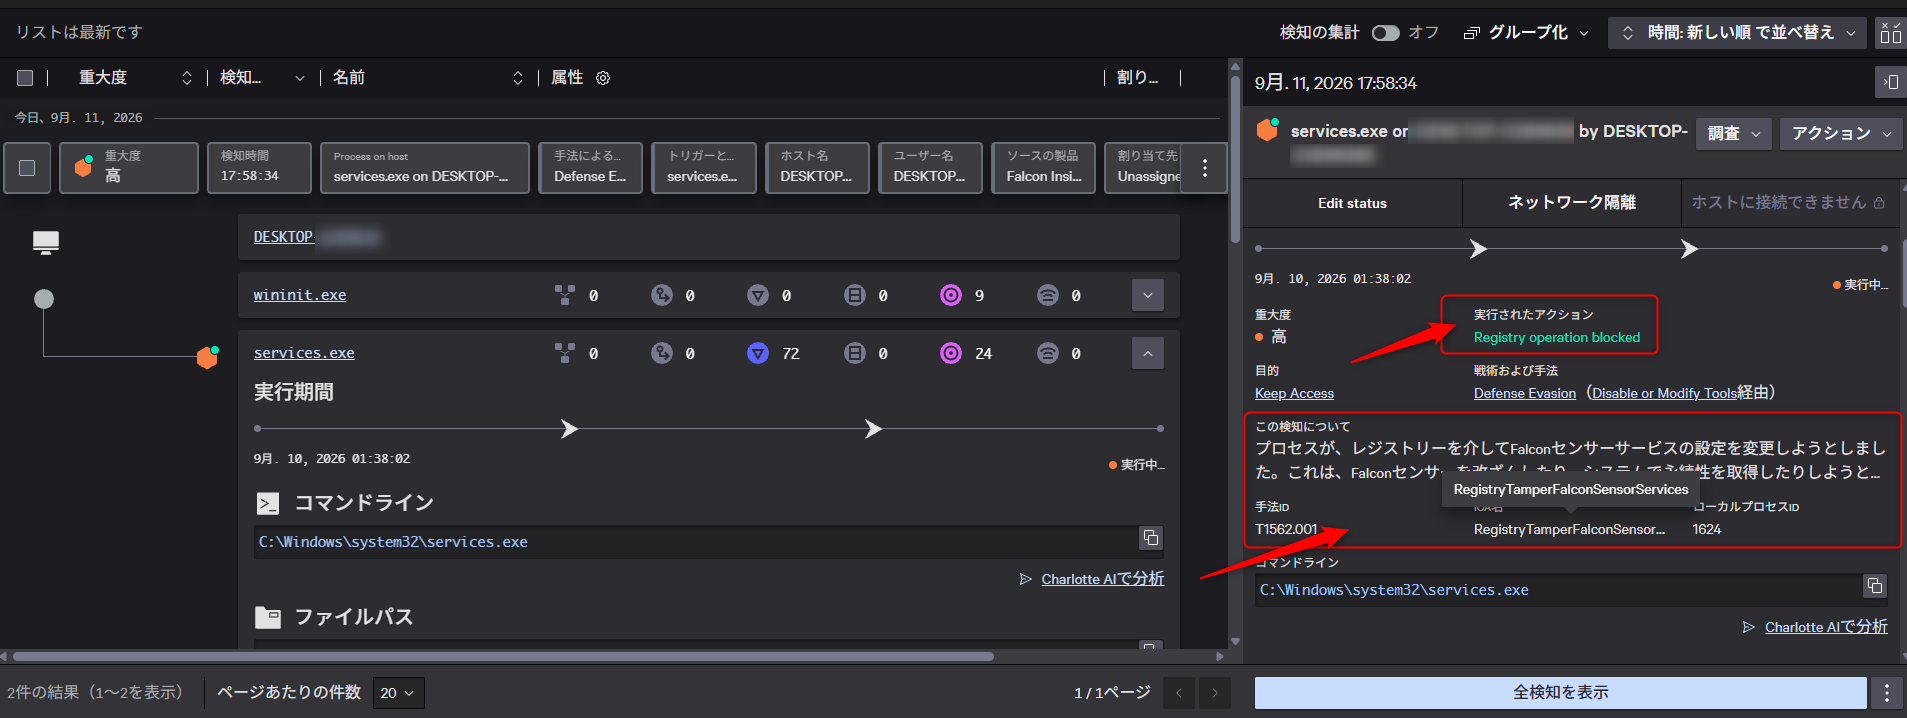
Task: Go to the next results page
Action: point(1215,693)
